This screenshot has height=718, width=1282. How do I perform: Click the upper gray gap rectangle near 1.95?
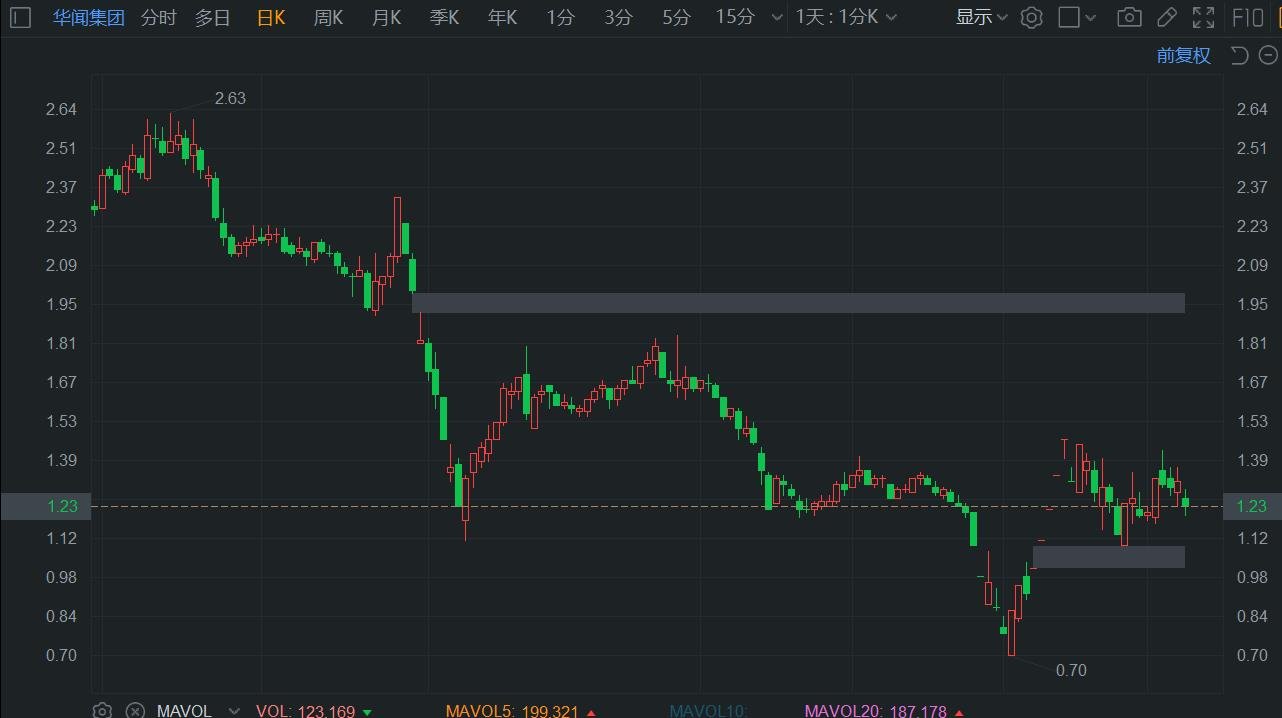point(798,303)
